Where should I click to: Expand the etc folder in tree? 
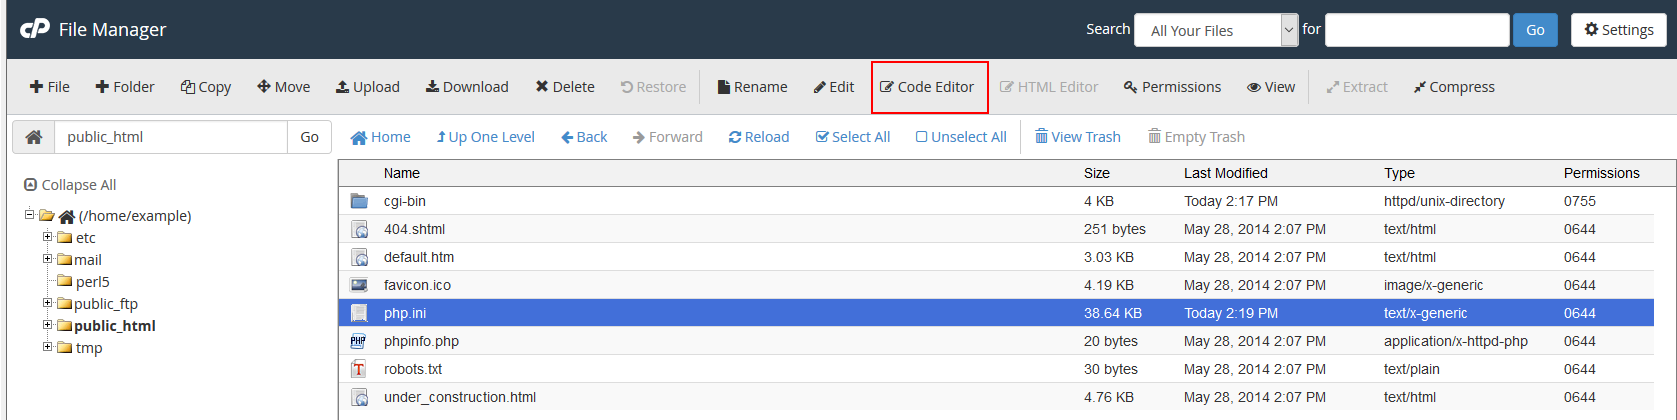[x=47, y=237]
